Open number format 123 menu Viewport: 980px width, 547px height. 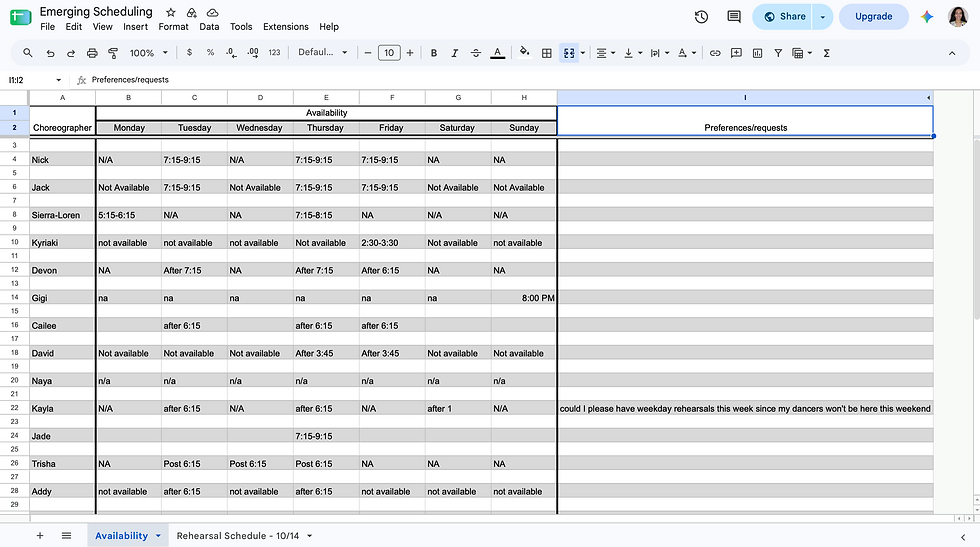[274, 53]
